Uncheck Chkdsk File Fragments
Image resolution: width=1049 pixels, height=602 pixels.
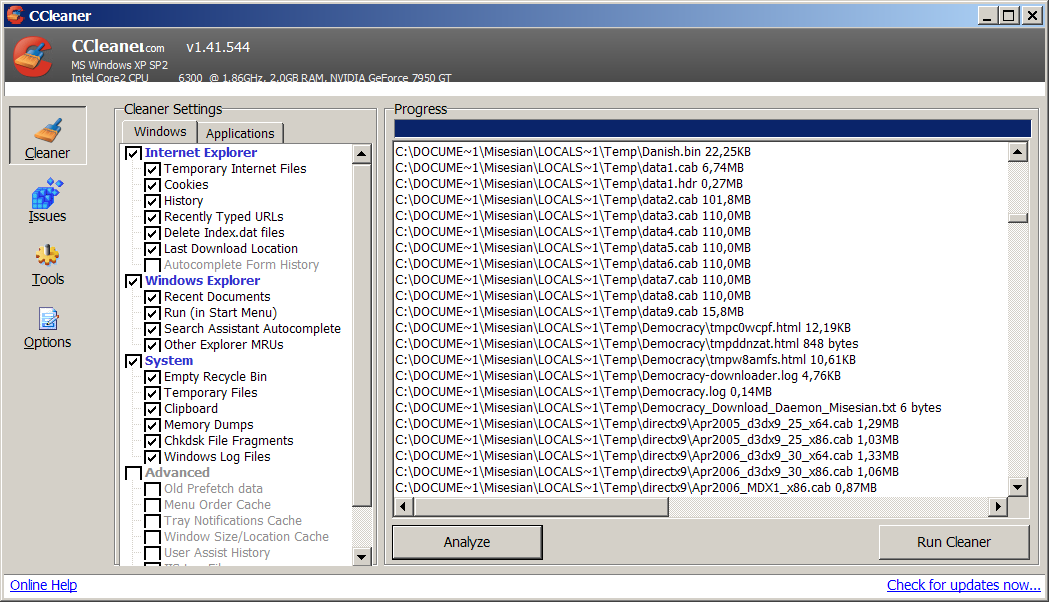coord(153,441)
